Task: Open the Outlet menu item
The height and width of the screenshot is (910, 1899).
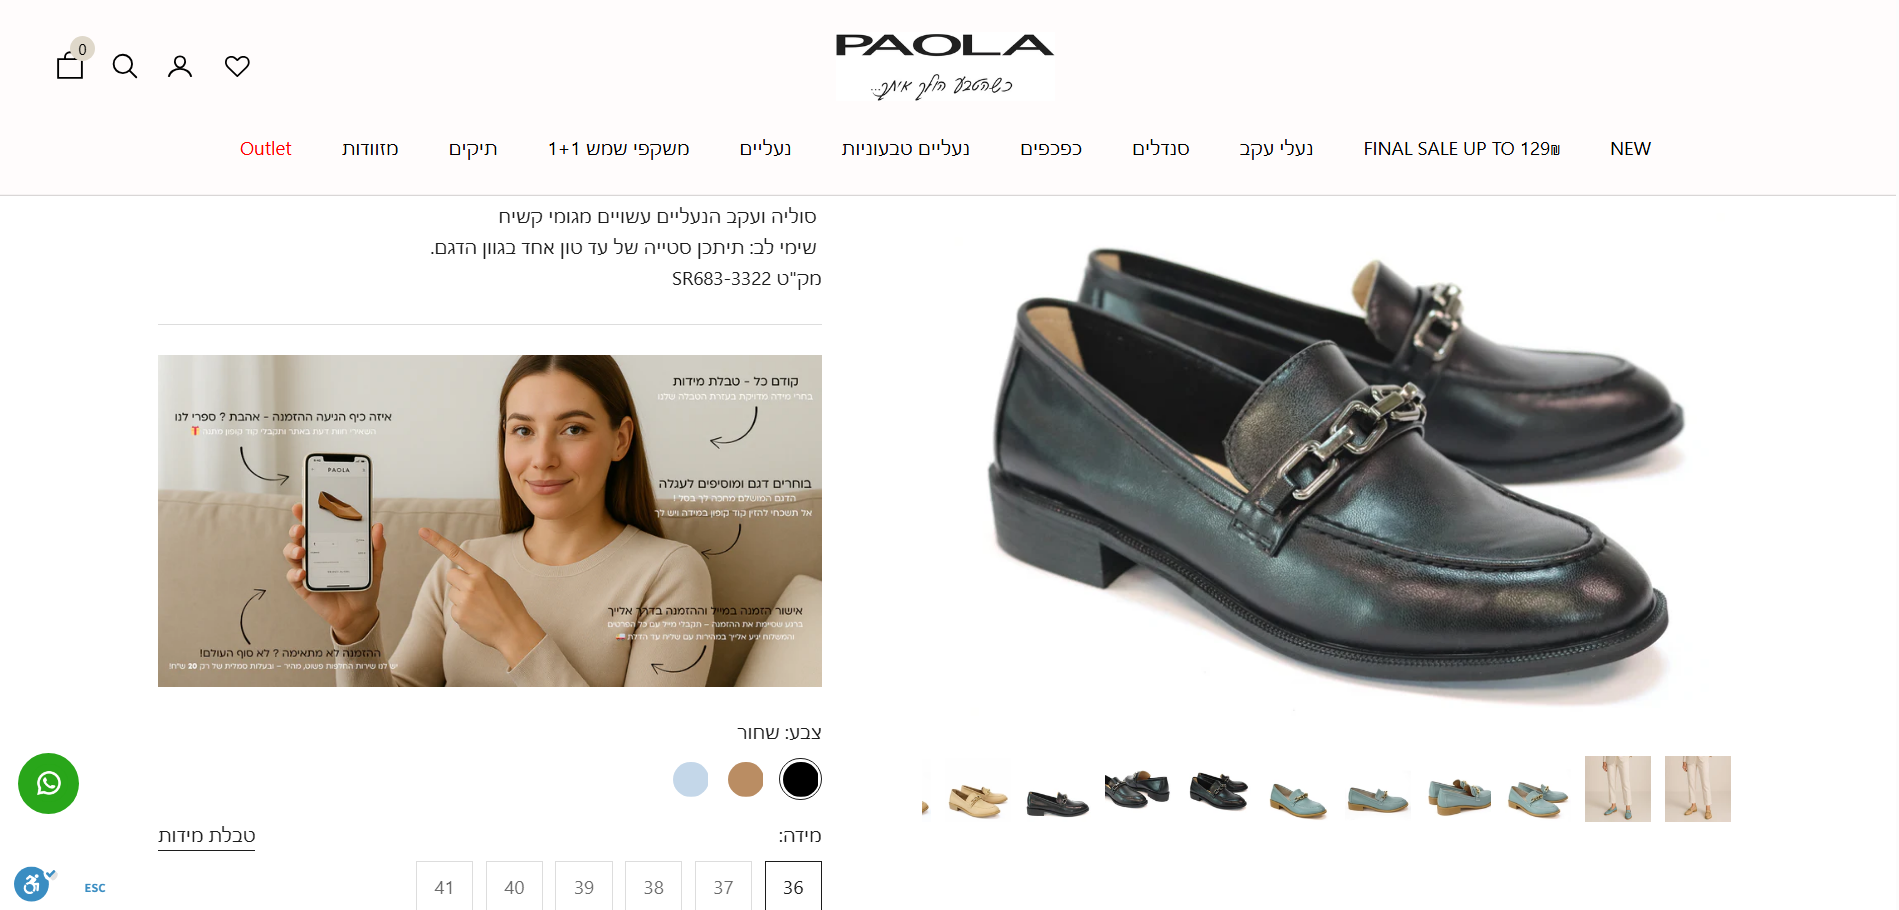Action: coord(266,148)
